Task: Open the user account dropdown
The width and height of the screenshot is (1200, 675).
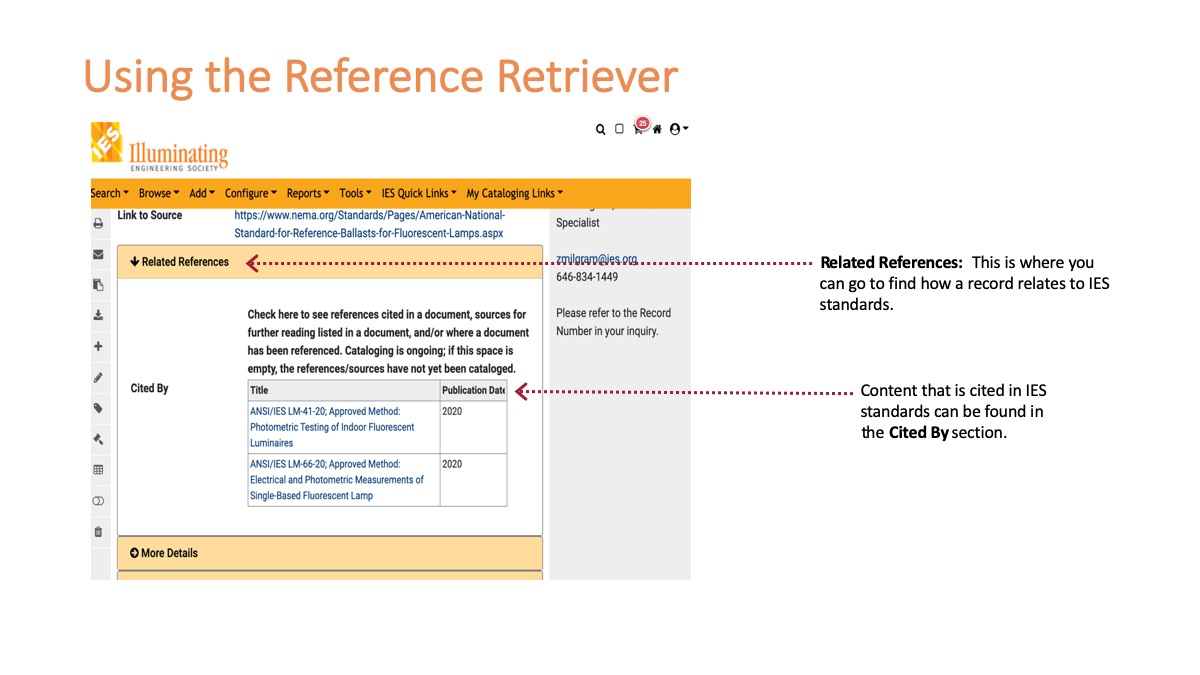Action: tap(679, 129)
